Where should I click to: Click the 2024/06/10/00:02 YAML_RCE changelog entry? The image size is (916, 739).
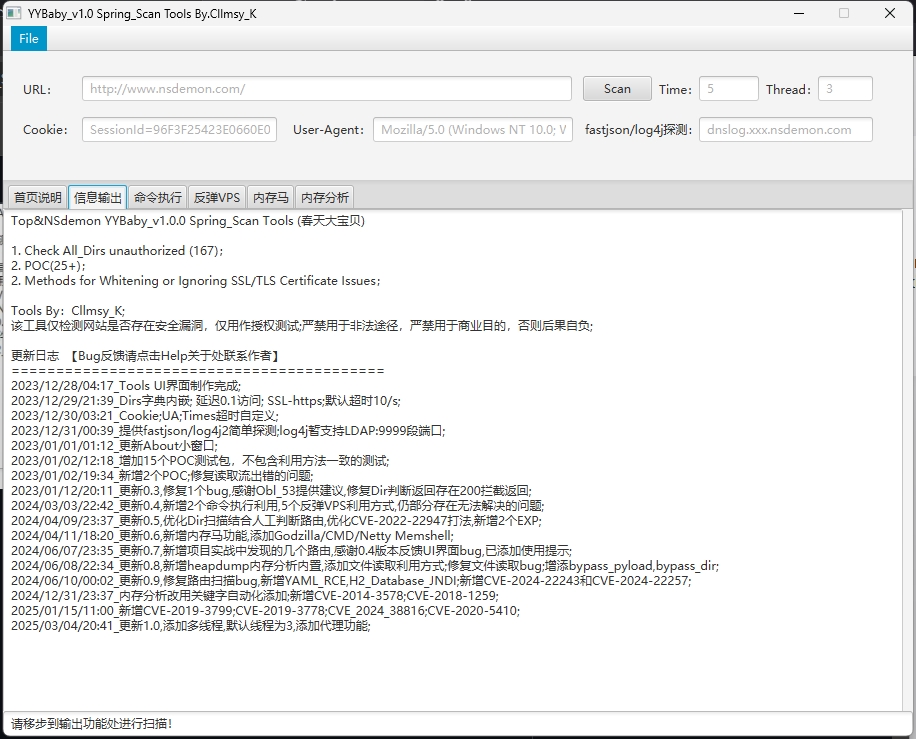(351, 581)
